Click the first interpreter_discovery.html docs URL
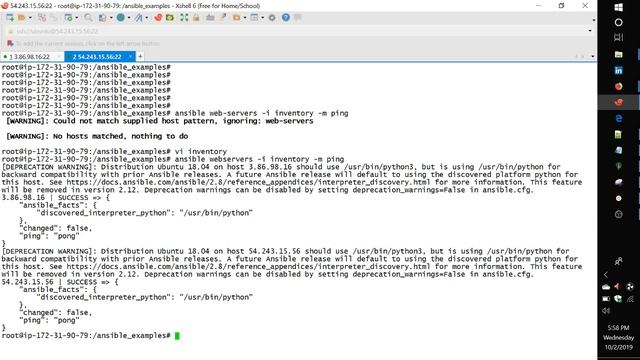Viewport: 640px width, 360px height. pos(248,182)
